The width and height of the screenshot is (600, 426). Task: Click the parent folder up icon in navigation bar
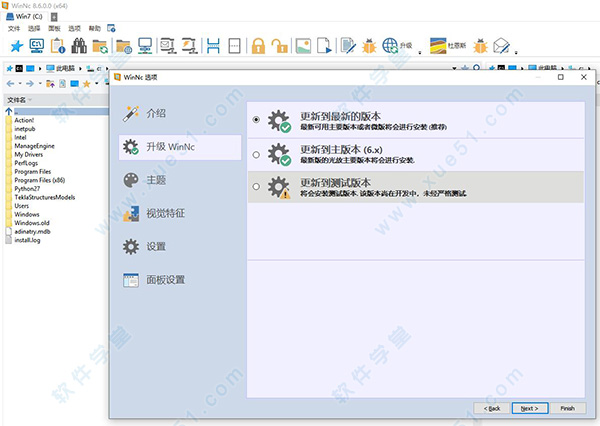click(50, 83)
